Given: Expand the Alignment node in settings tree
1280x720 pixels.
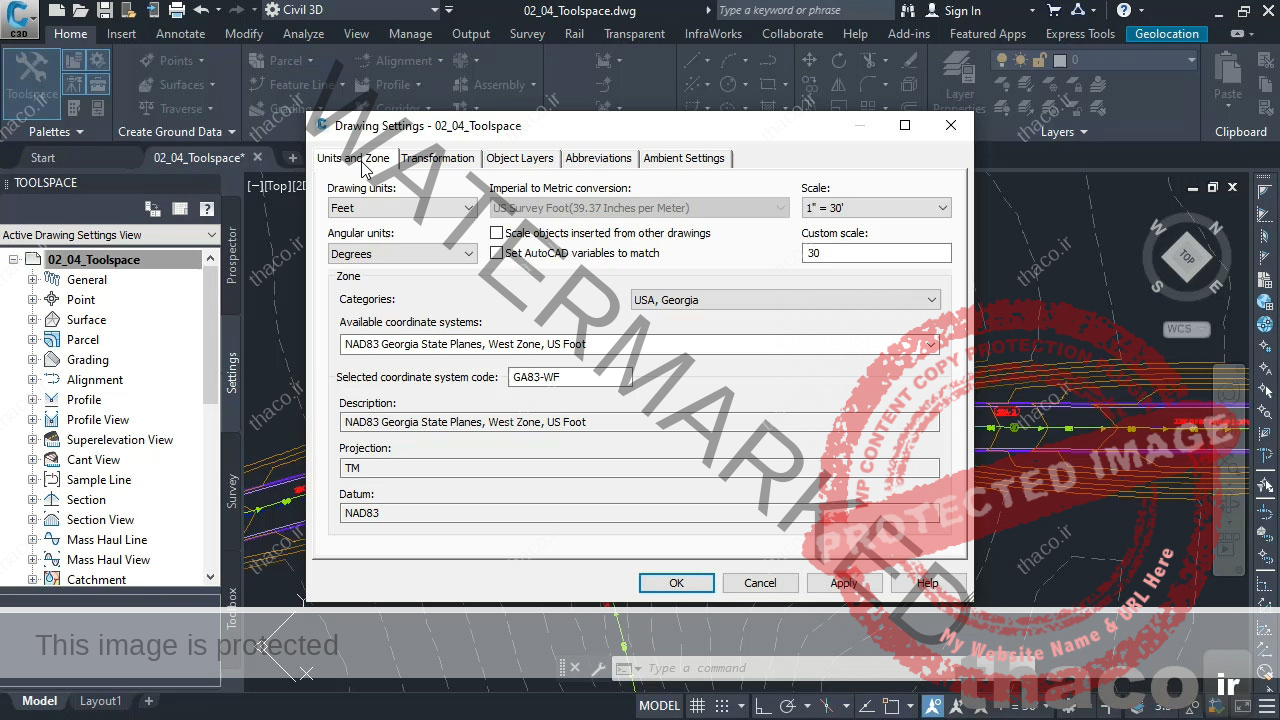Looking at the screenshot, I should tap(33, 380).
